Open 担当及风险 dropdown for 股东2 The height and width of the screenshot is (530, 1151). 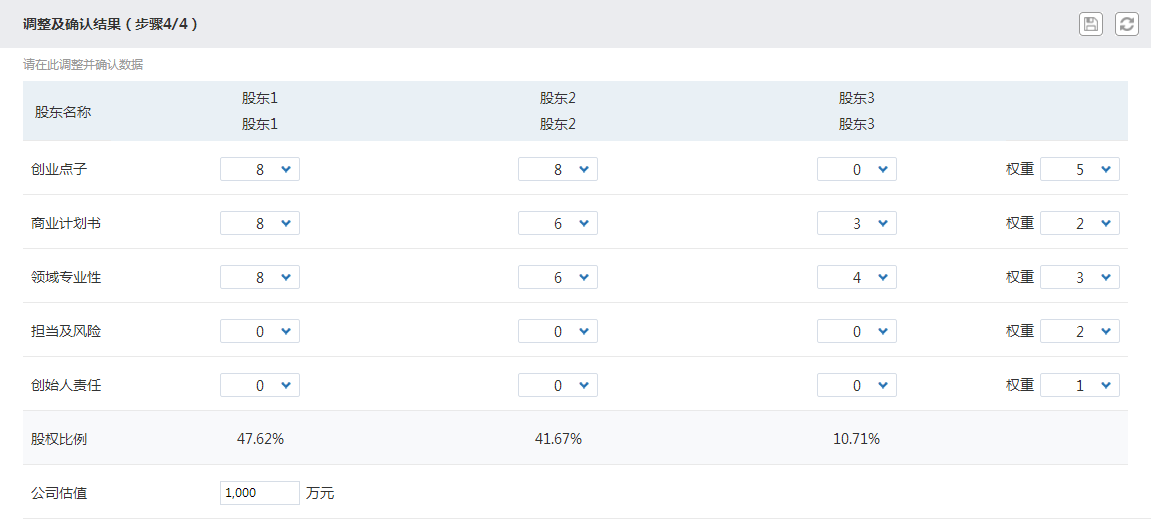(x=558, y=331)
